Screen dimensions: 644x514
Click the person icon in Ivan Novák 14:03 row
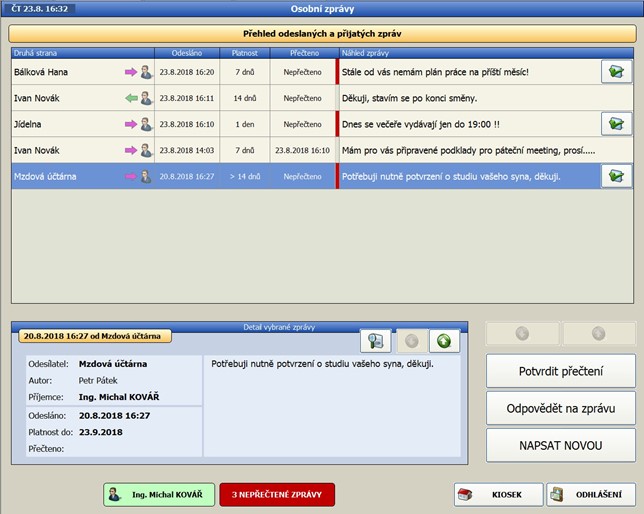click(x=146, y=150)
